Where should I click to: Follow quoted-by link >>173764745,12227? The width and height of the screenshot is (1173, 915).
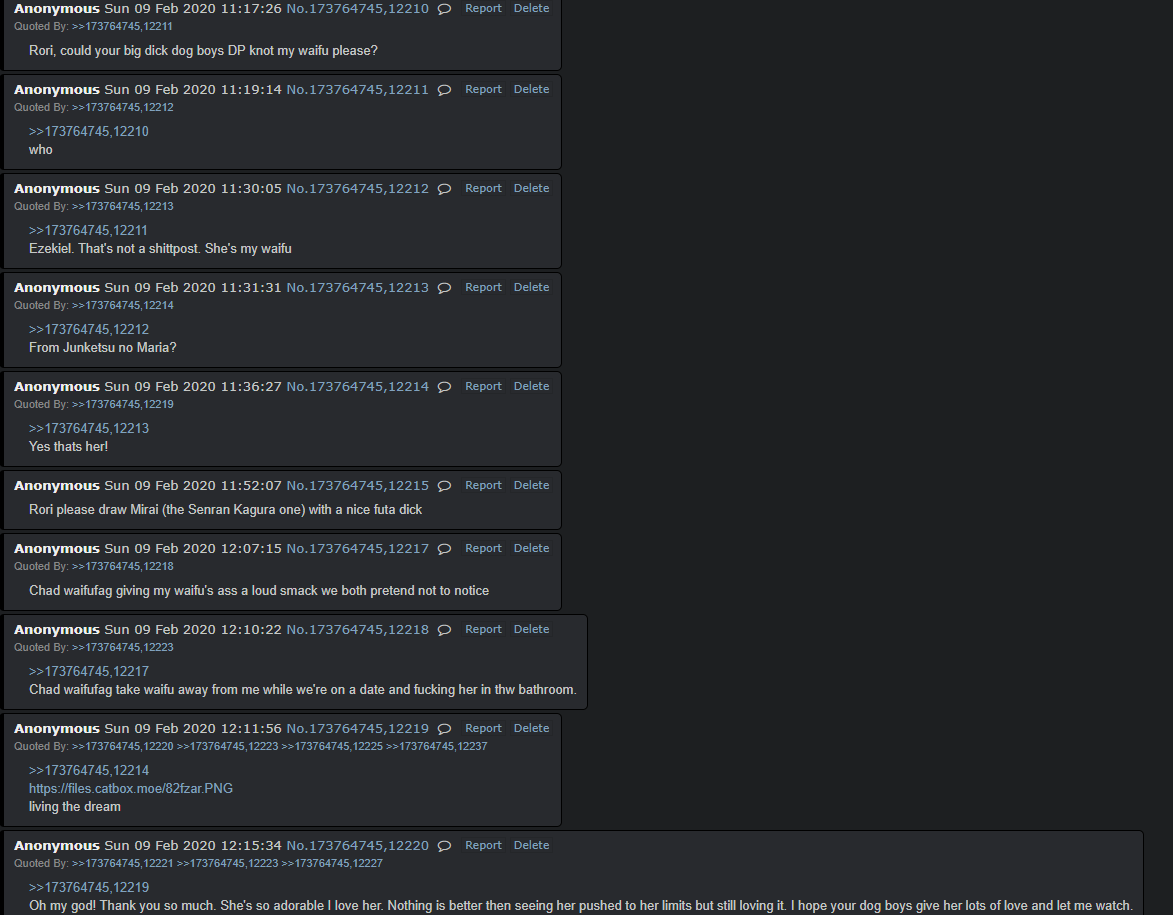332,863
